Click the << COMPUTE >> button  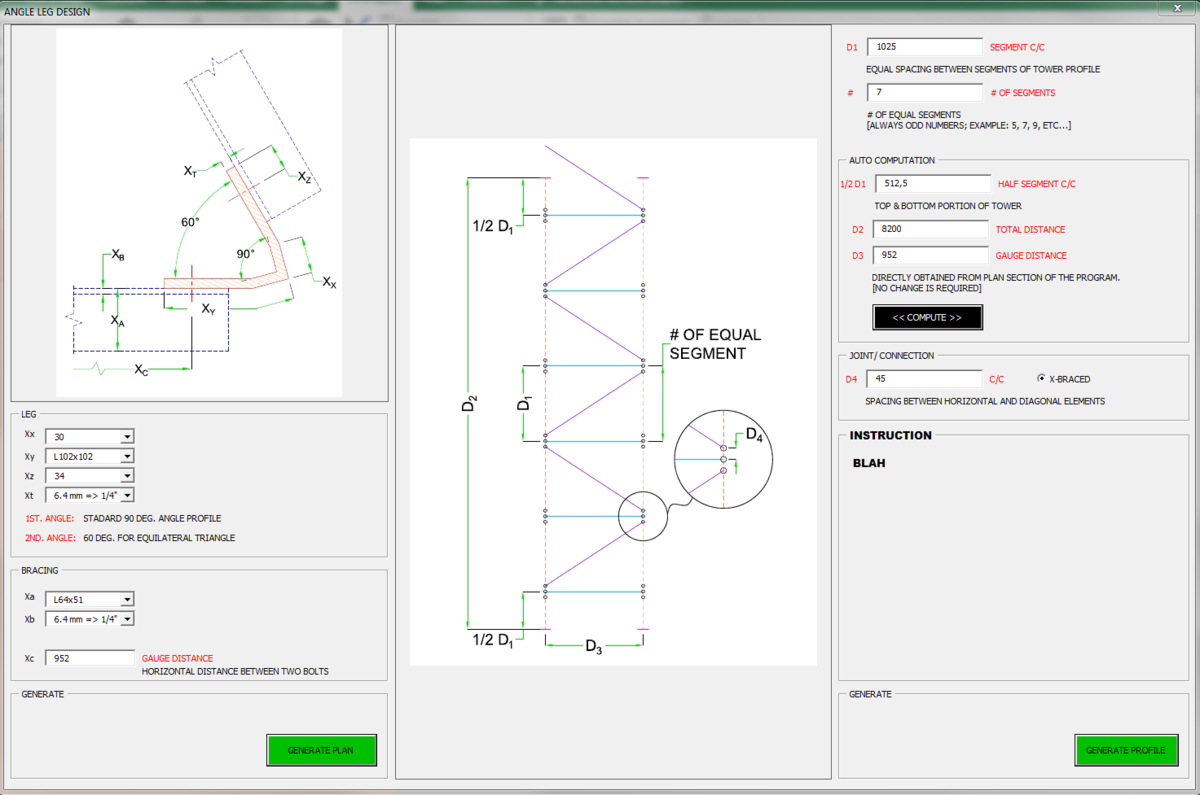[927, 317]
